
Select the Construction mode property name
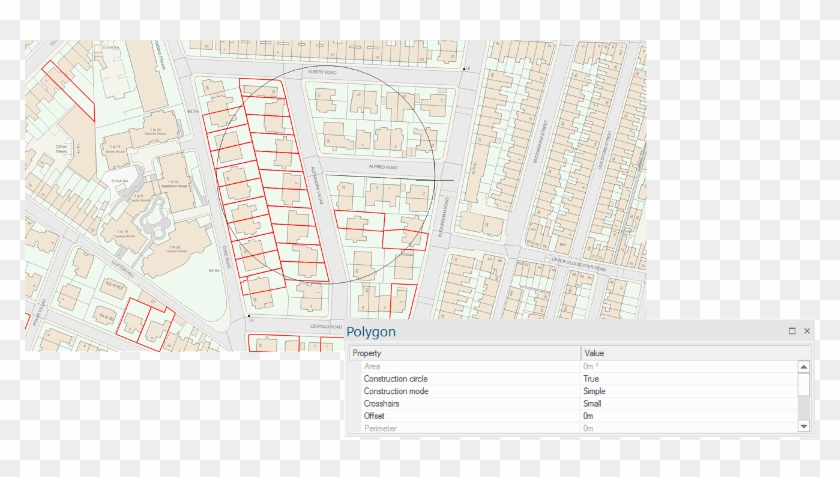coord(396,391)
